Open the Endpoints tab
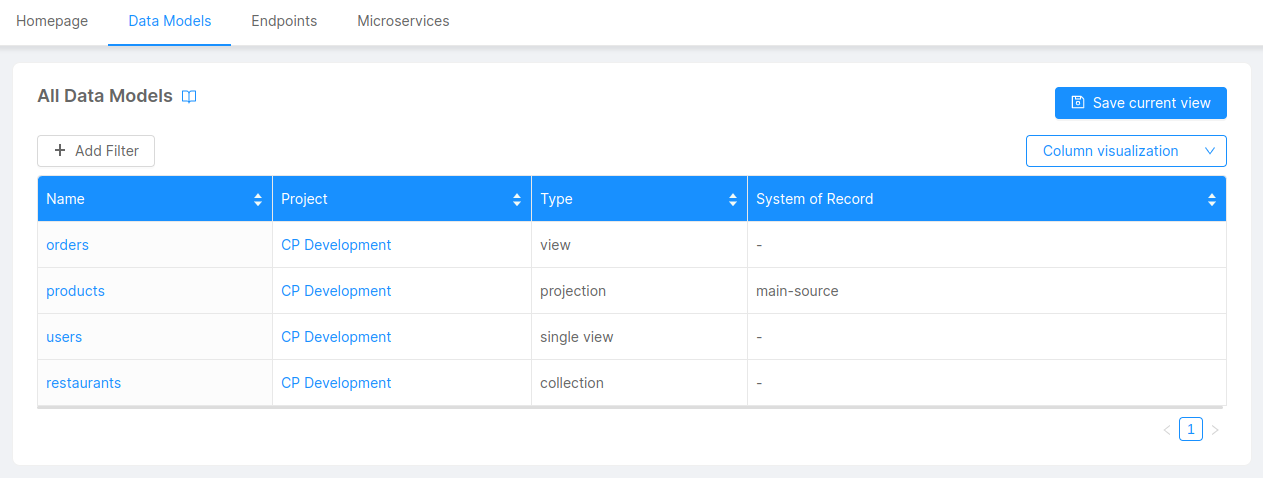 (284, 21)
